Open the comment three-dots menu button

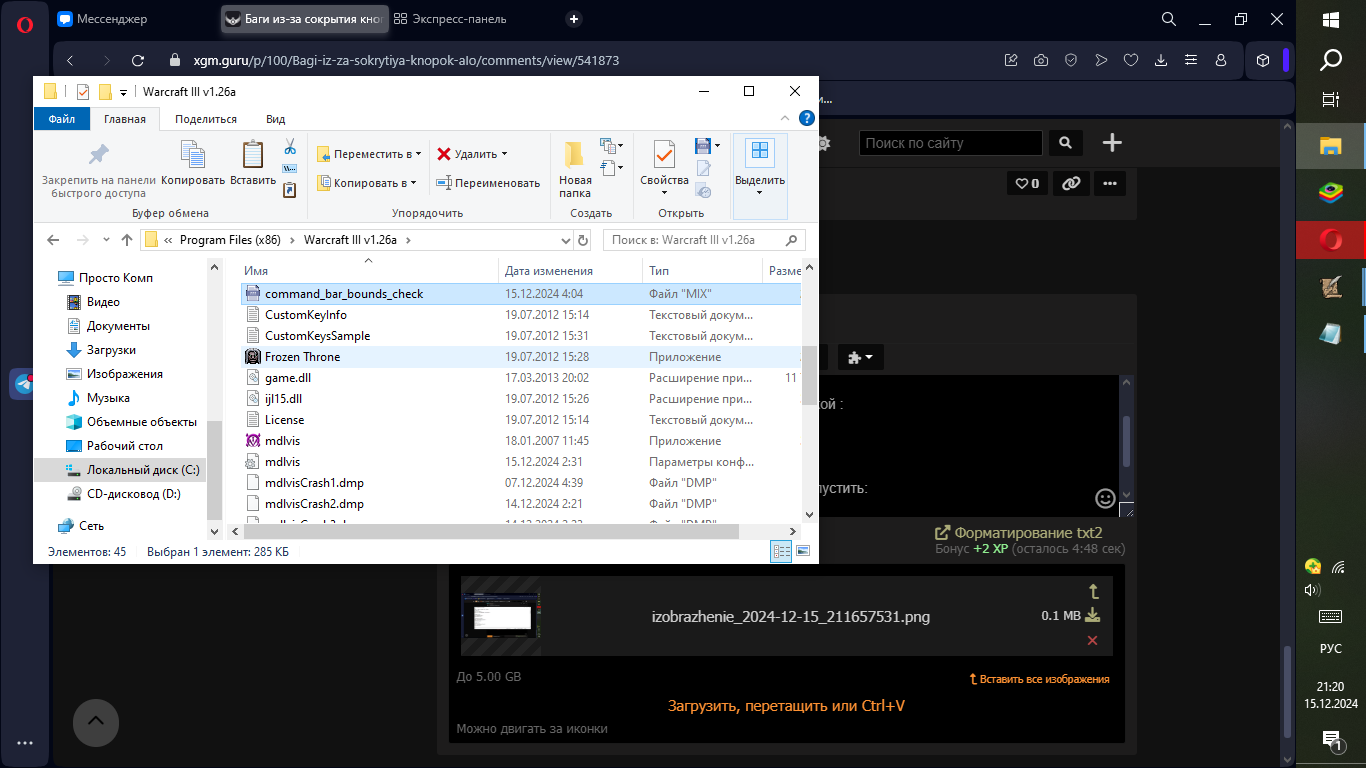(1110, 183)
